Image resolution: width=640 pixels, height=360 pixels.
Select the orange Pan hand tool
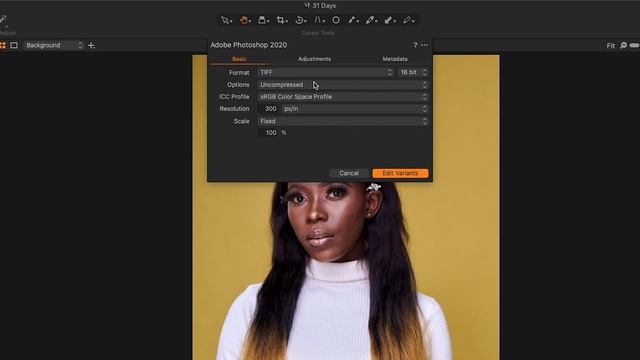tap(244, 20)
